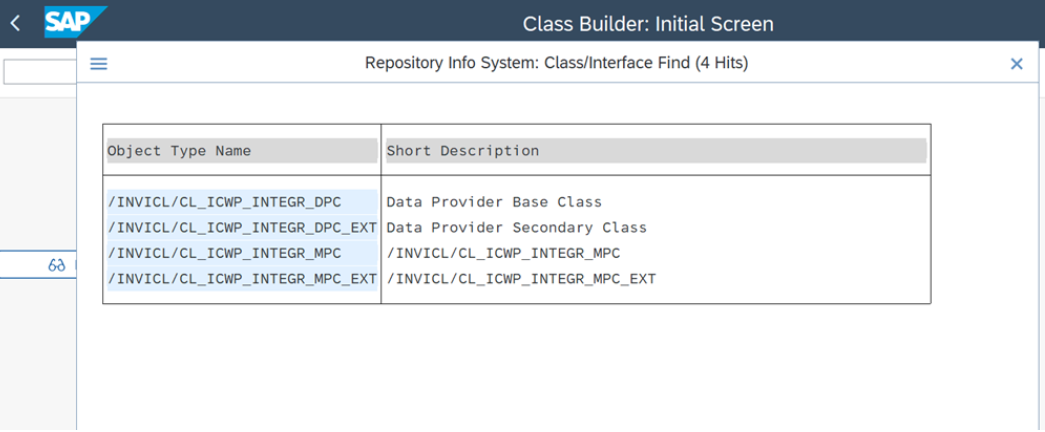Click the glasses display icon
The image size is (1045, 432).
click(56, 266)
